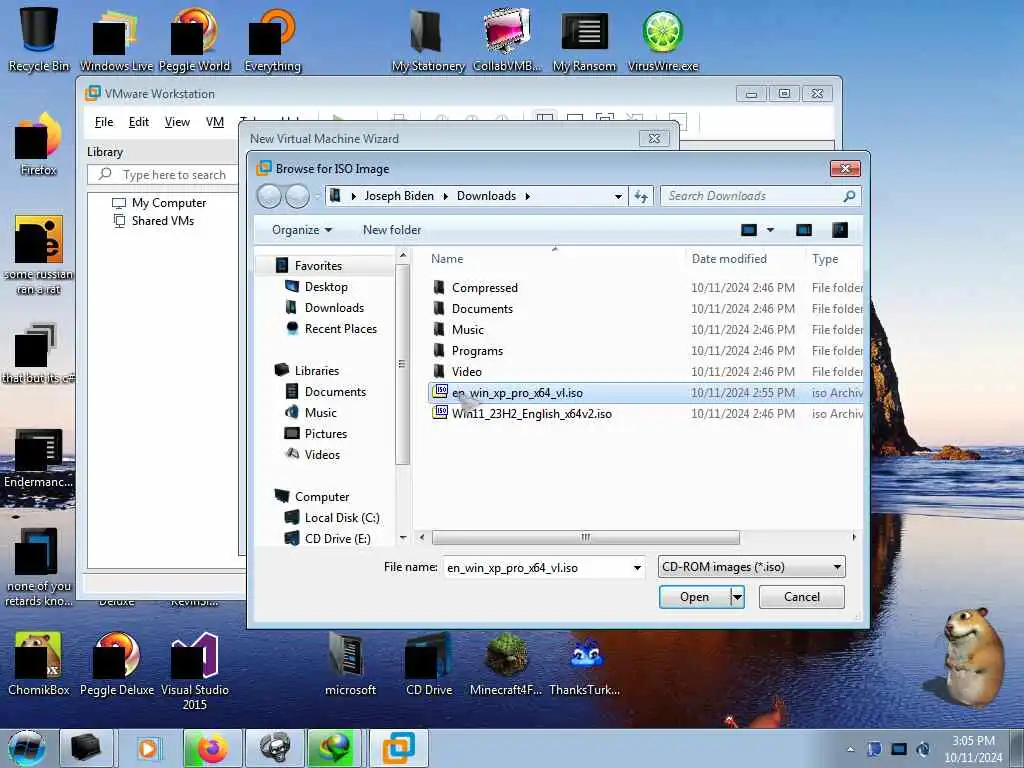Click the Back navigation arrow in the dialog
This screenshot has height=768, width=1024.
pos(269,196)
